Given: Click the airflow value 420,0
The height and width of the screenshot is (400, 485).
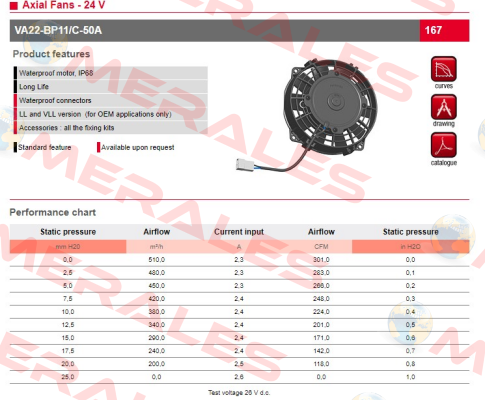Looking at the screenshot, I should tap(156, 299).
